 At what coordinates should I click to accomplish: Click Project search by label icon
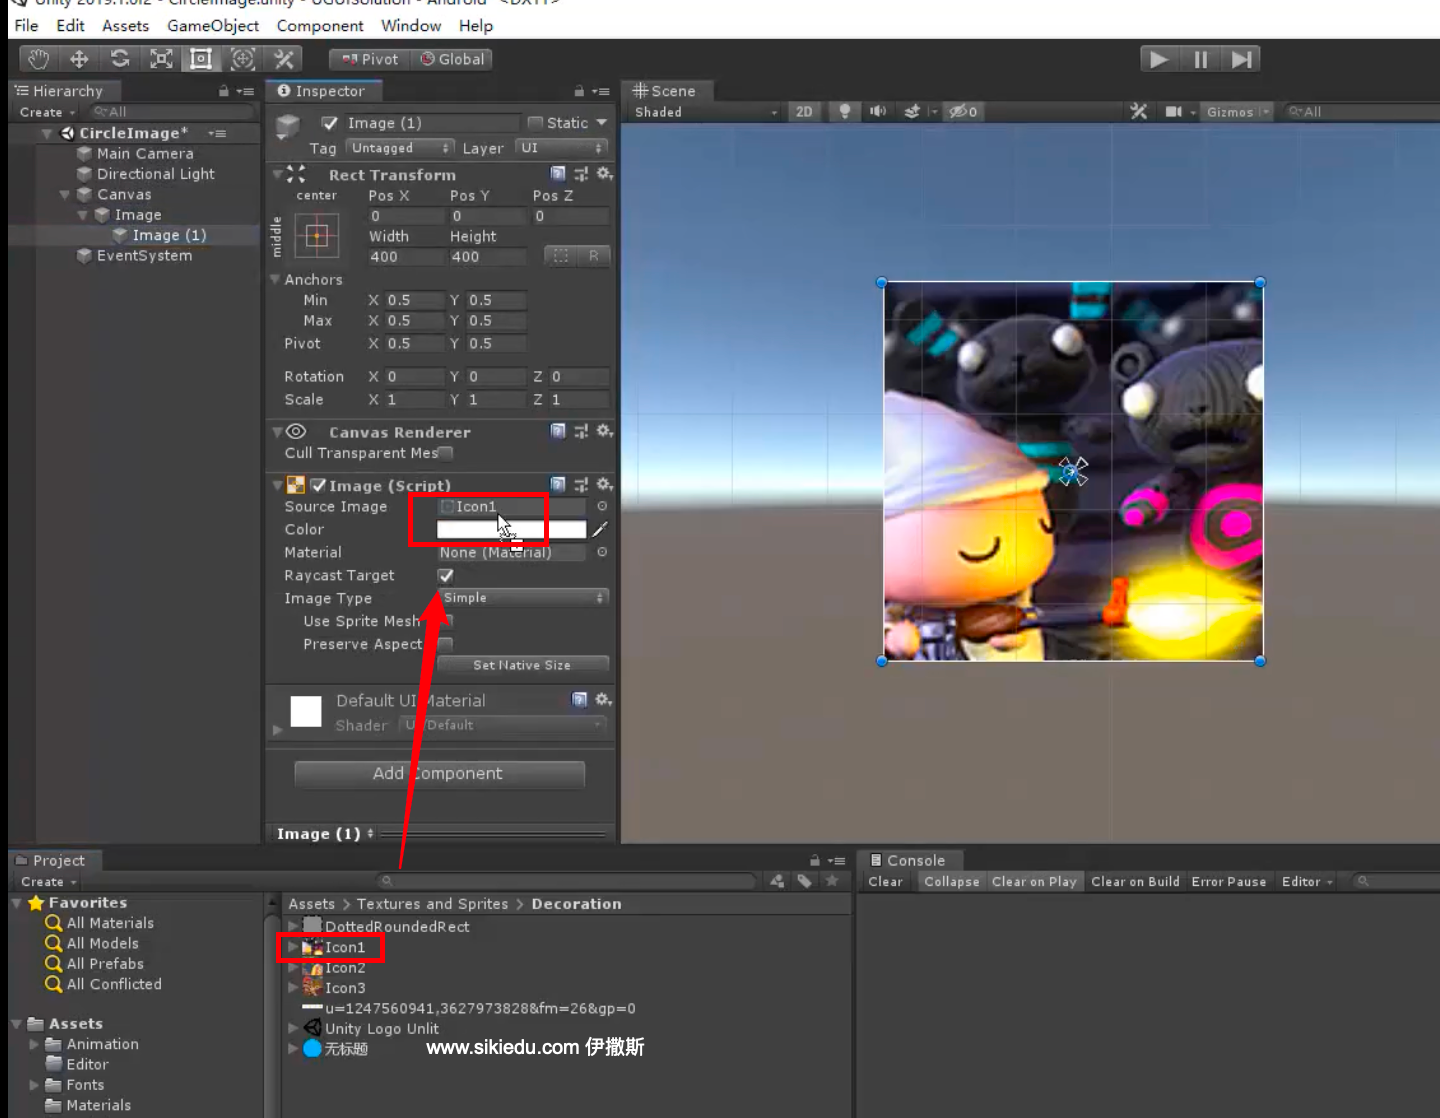(804, 881)
